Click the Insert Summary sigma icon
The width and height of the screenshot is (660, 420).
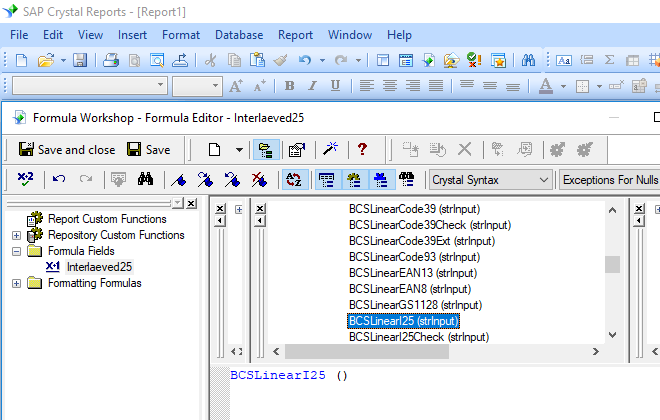pyautogui.click(x=609, y=60)
